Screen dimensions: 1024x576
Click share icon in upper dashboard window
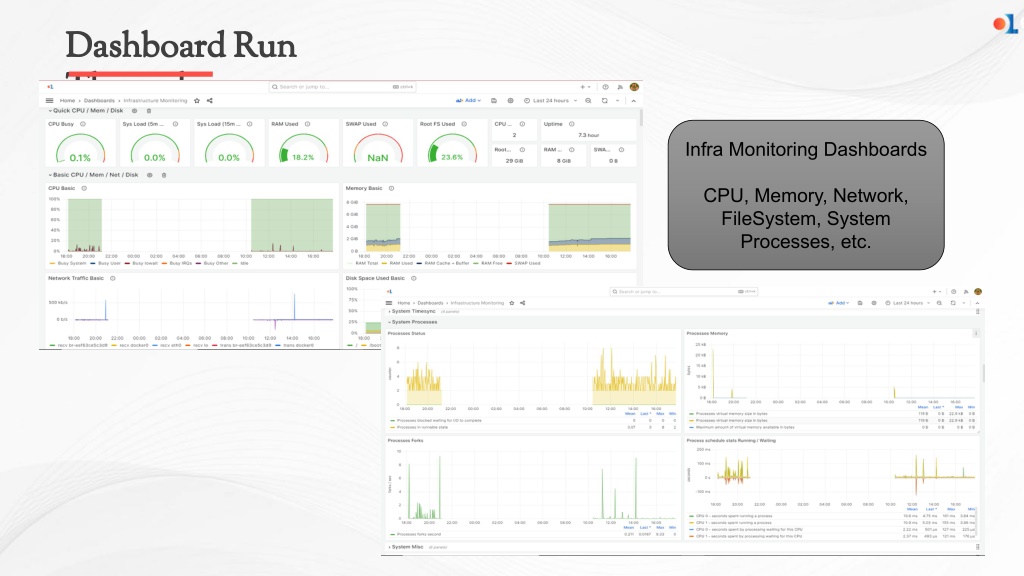click(x=210, y=101)
